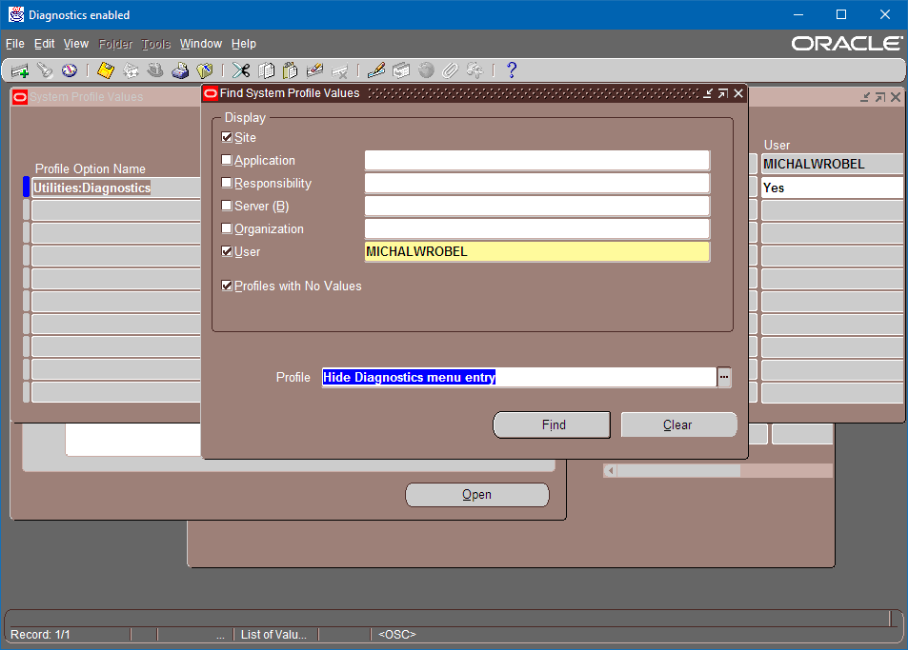Screen dimensions: 908x650
Task: Uncheck the Site checkbox
Action: (227, 138)
